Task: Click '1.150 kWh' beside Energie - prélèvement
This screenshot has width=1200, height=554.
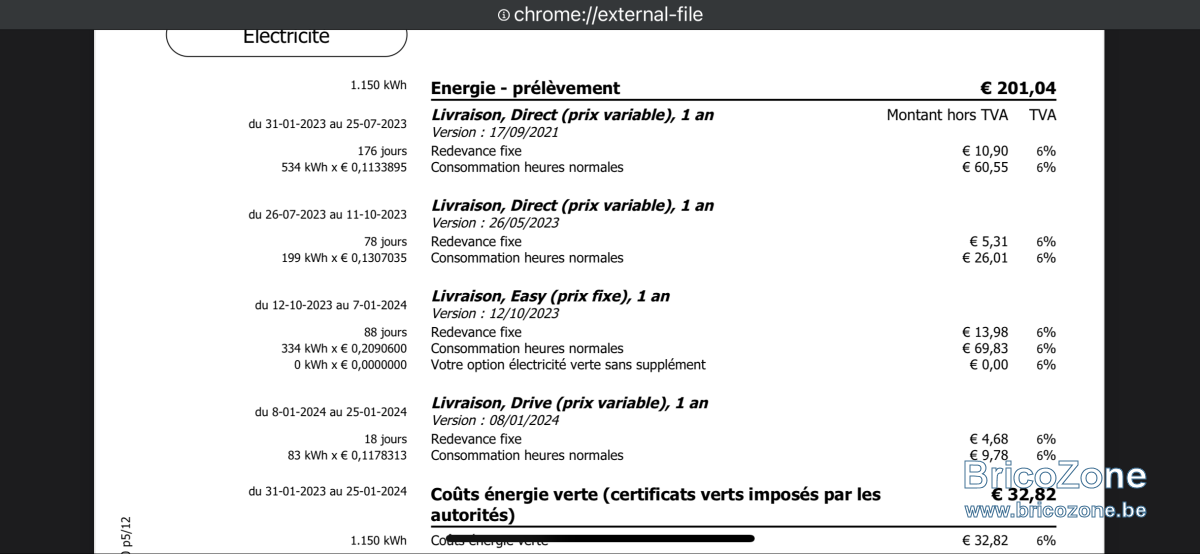Action: tap(379, 85)
